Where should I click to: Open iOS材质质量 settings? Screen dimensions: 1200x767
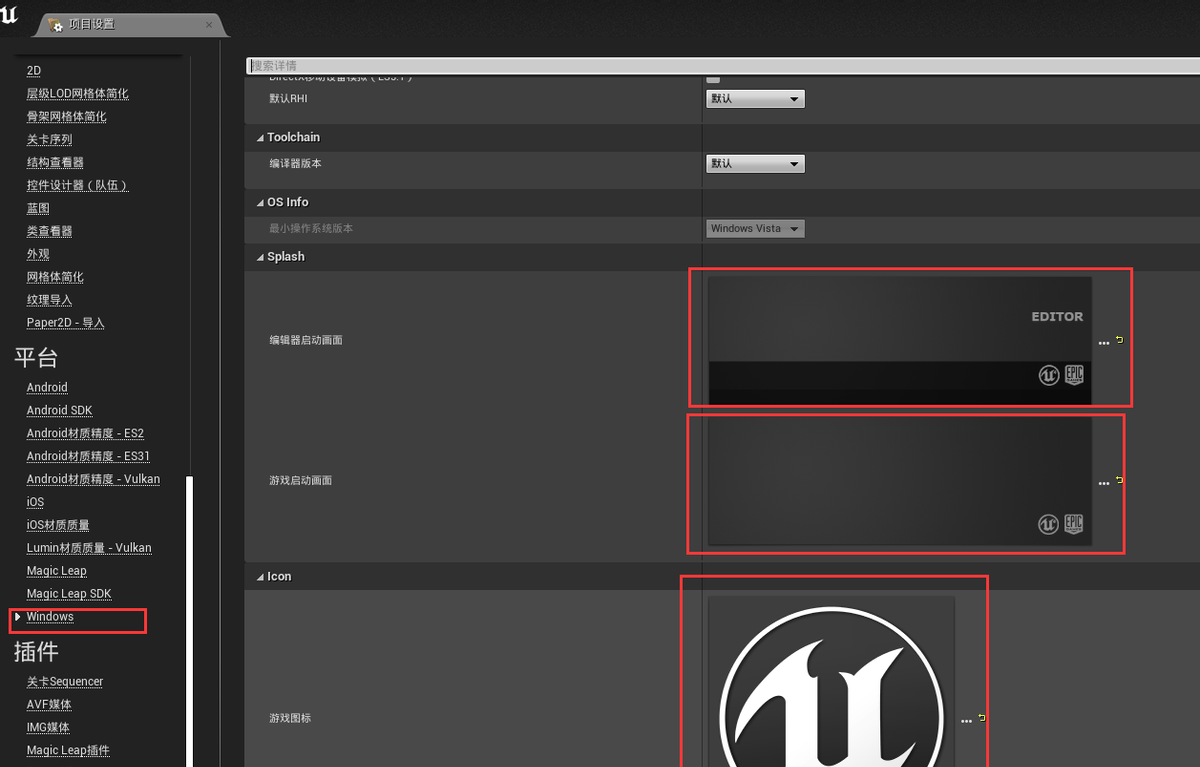click(x=58, y=526)
